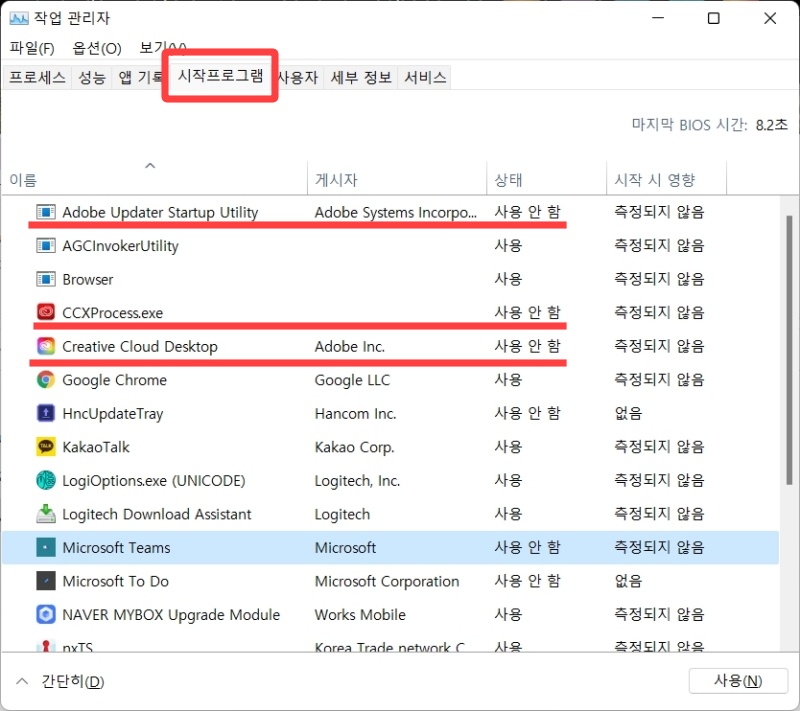Click 사용 안 함 status of Microsoft Teams

point(528,547)
